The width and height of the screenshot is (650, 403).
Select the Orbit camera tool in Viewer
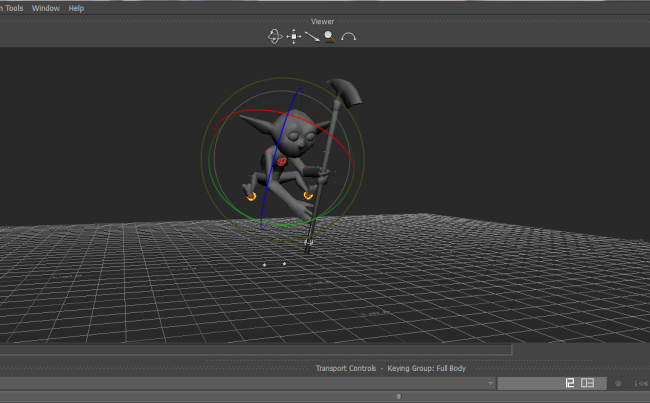(275, 37)
